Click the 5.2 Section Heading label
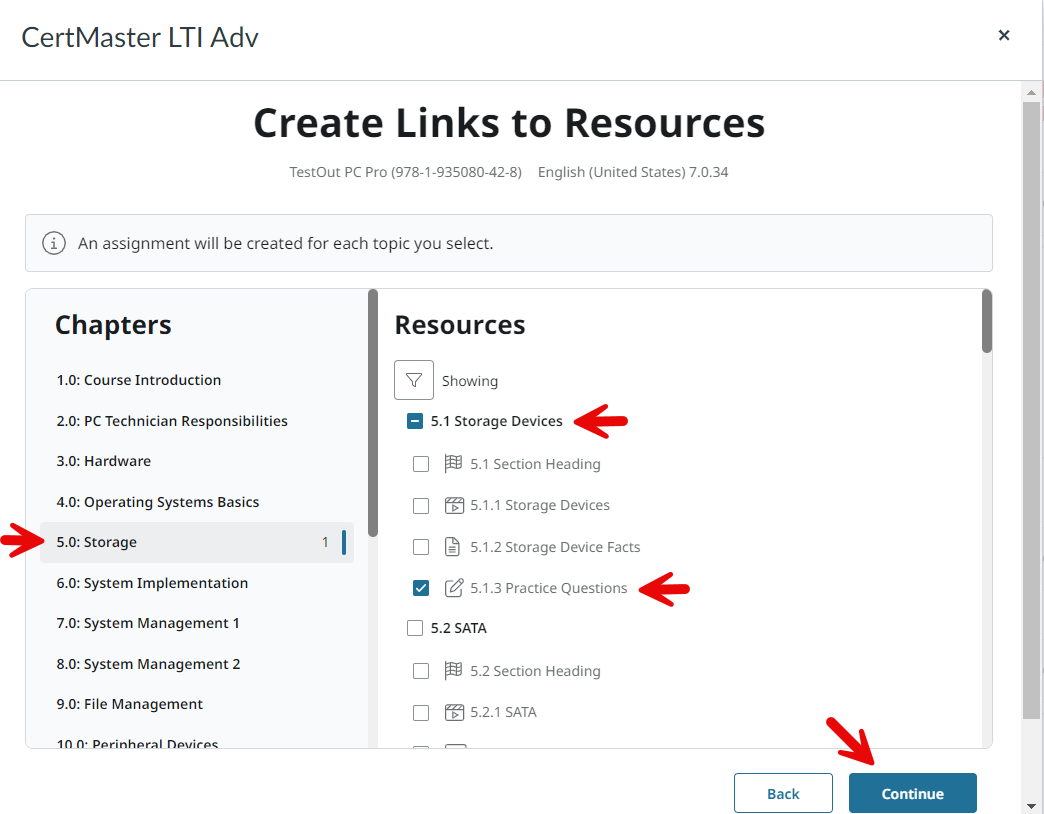 point(535,671)
